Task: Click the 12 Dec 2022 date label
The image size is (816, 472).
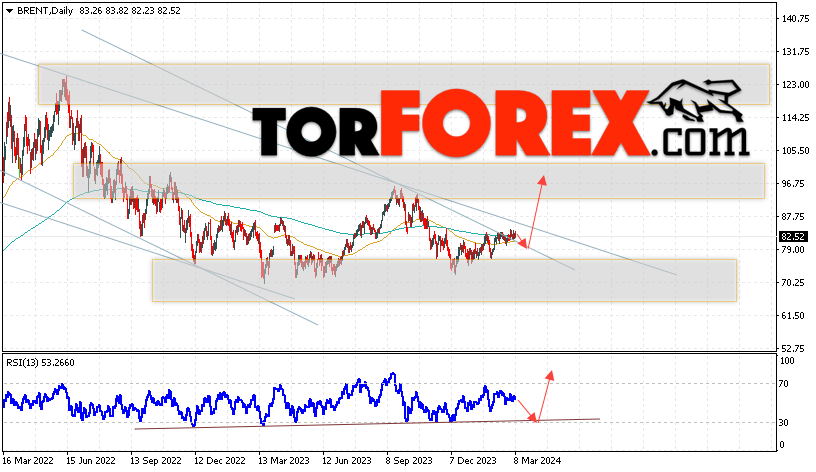Action: coord(220,461)
